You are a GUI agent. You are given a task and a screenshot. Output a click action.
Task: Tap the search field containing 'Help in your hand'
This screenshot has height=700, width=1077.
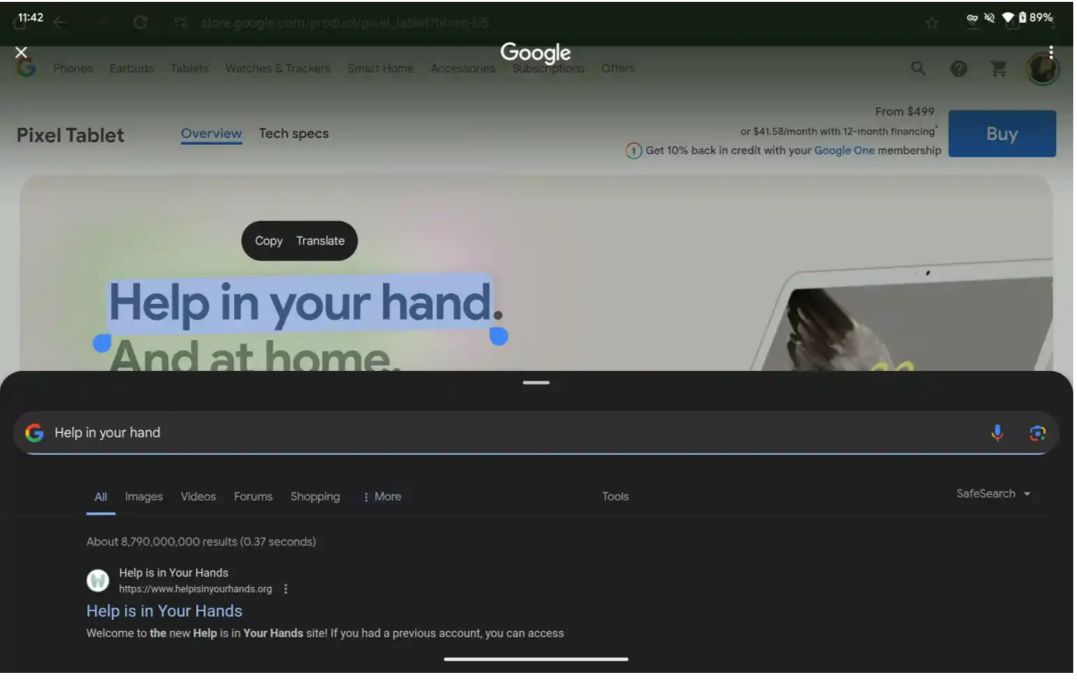pos(500,433)
